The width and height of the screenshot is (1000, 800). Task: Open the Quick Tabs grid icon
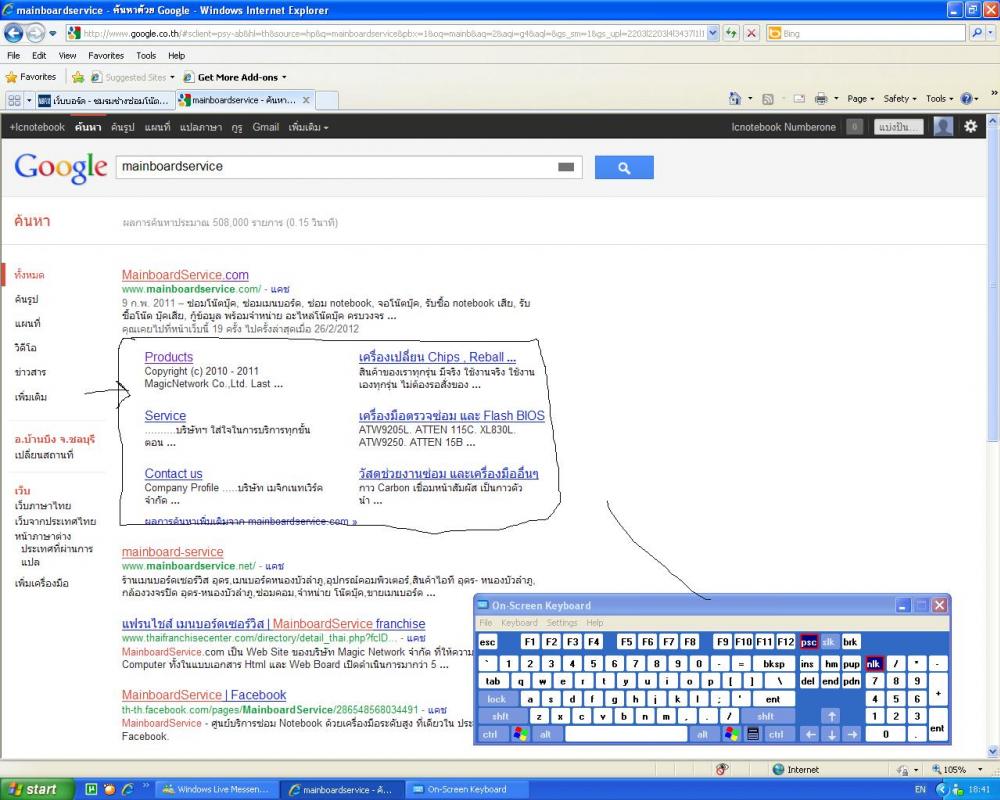(x=15, y=100)
